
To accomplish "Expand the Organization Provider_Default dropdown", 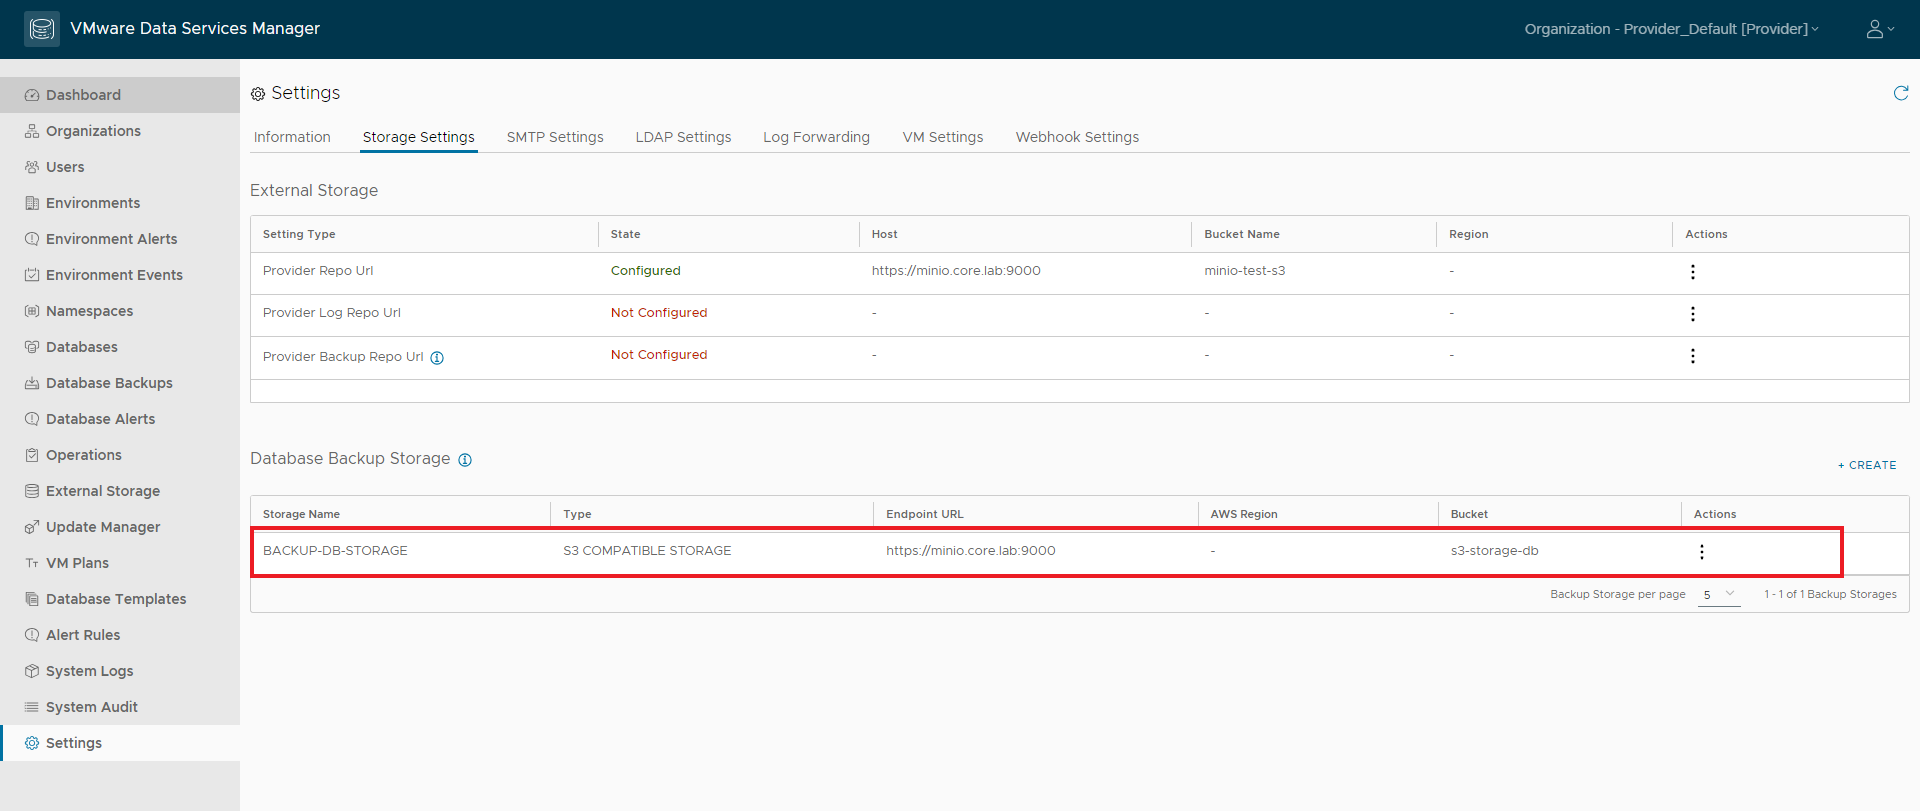I will (1671, 29).
